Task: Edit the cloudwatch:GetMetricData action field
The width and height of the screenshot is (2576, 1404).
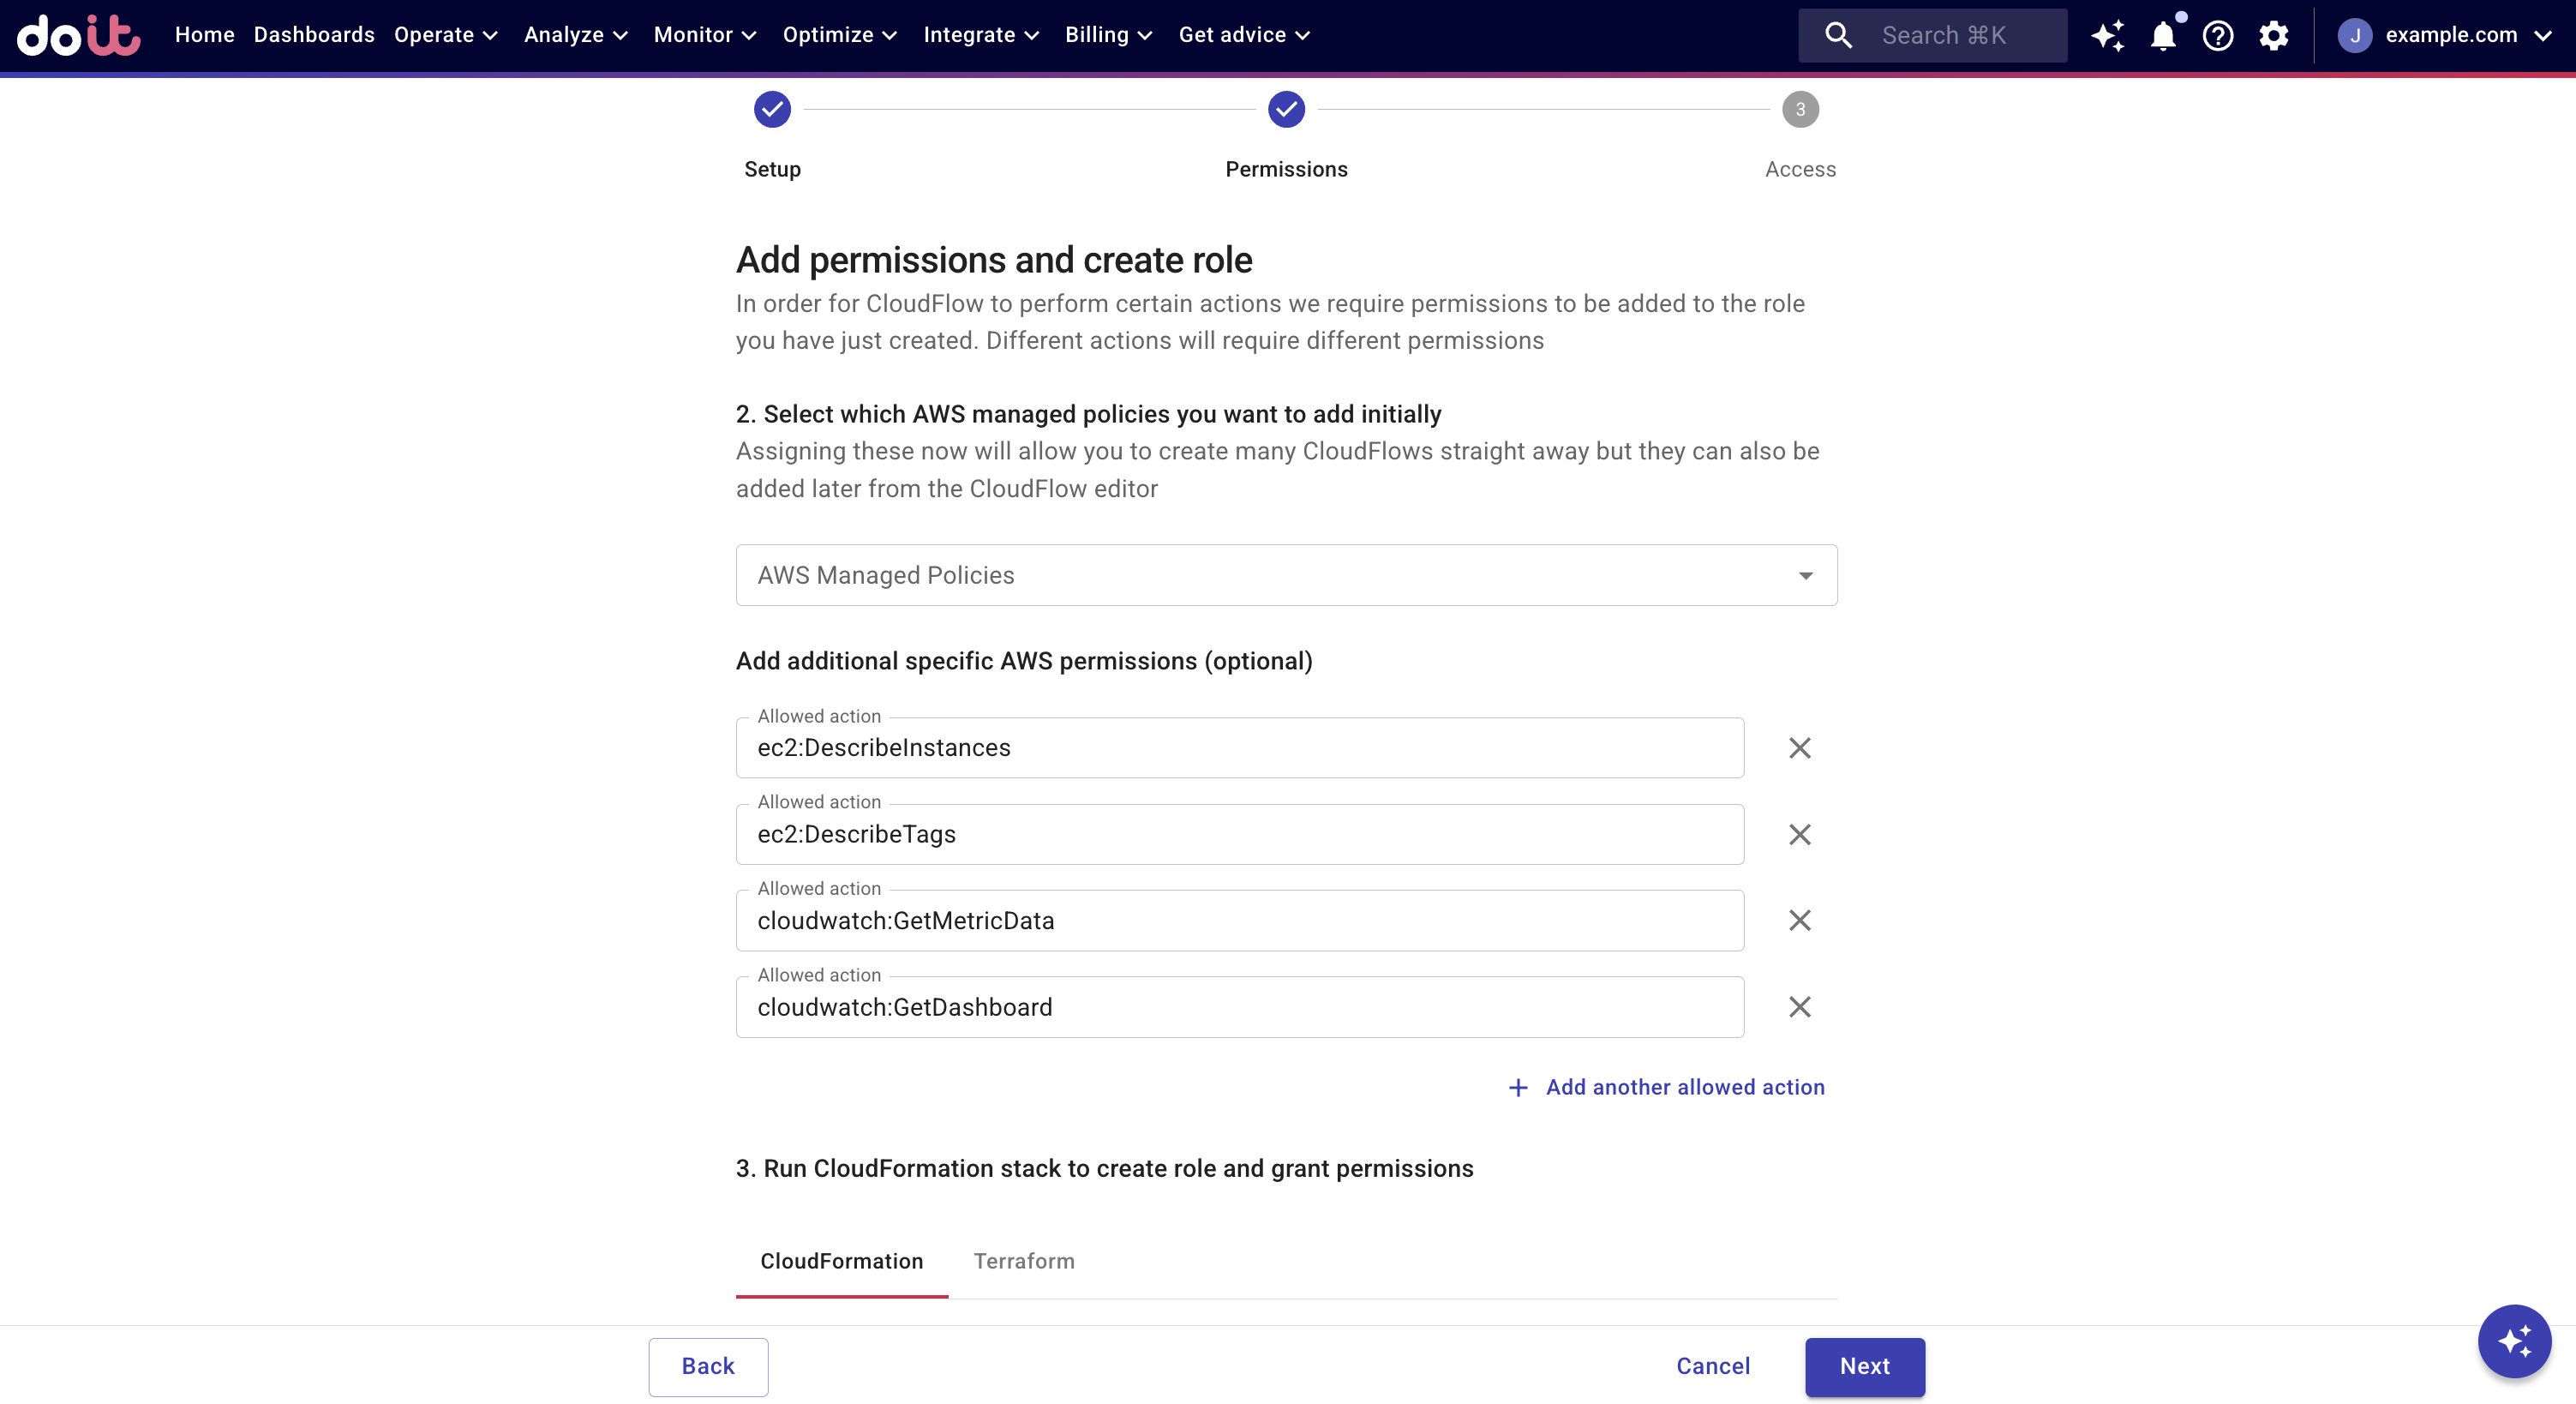Action: tap(1240, 921)
